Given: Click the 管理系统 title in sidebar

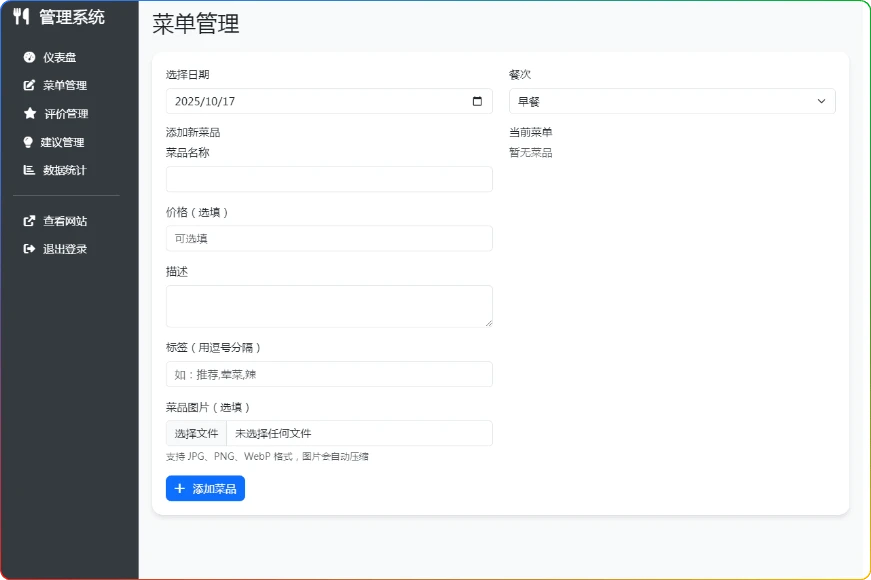Looking at the screenshot, I should [71, 17].
